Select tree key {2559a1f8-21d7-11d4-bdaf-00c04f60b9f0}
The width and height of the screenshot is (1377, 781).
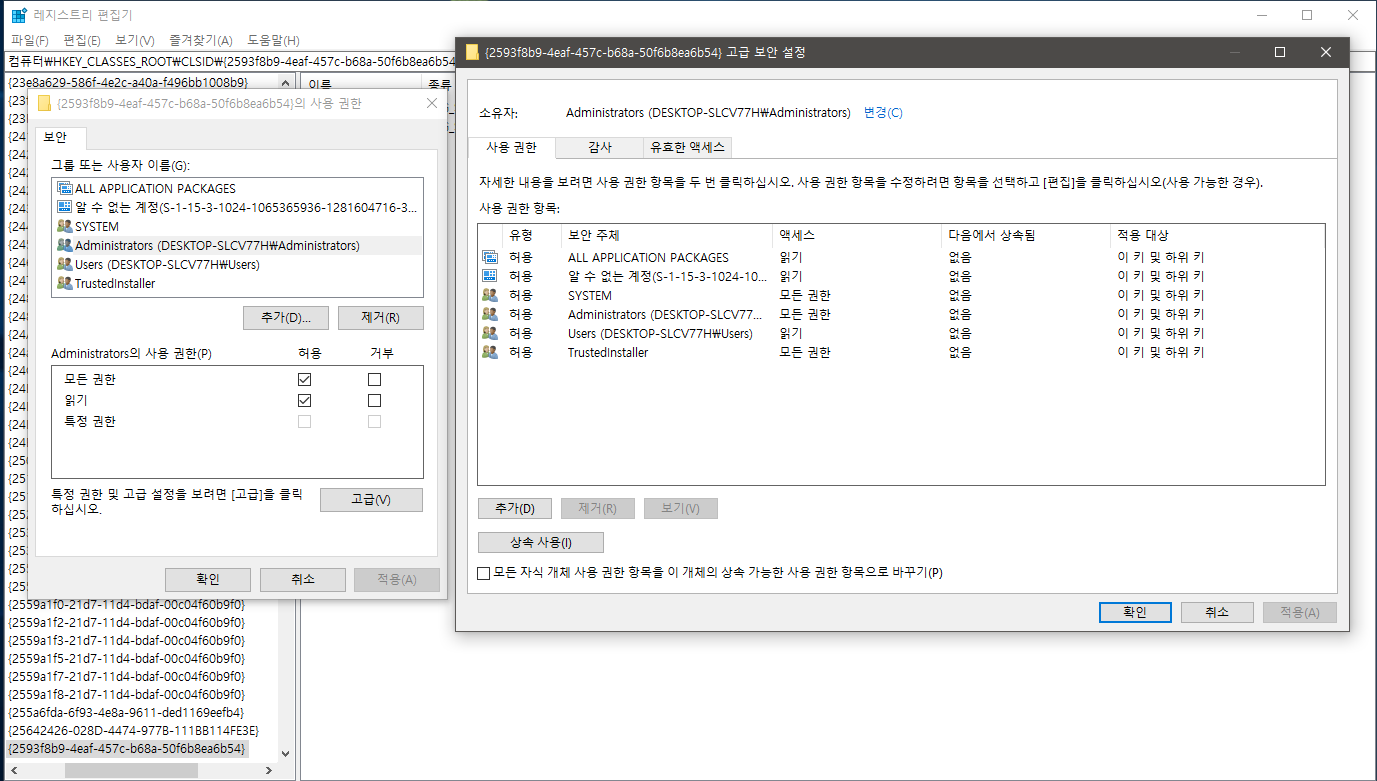(125, 694)
